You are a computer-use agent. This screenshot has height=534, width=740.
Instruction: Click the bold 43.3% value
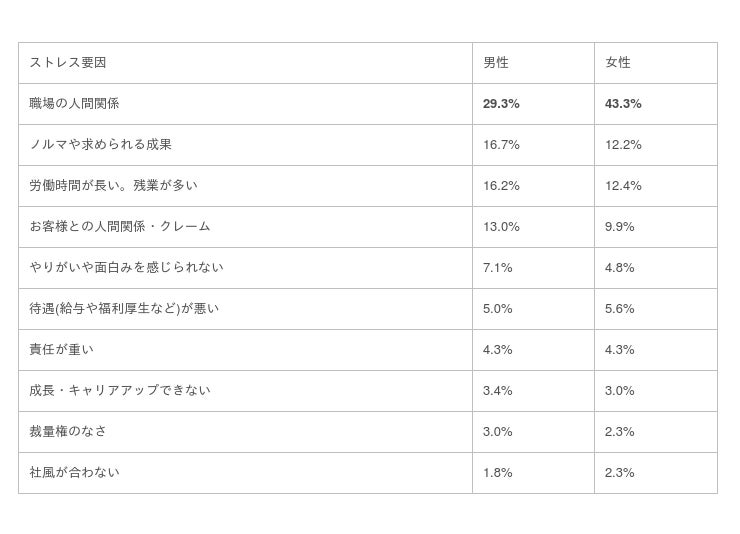tap(623, 104)
